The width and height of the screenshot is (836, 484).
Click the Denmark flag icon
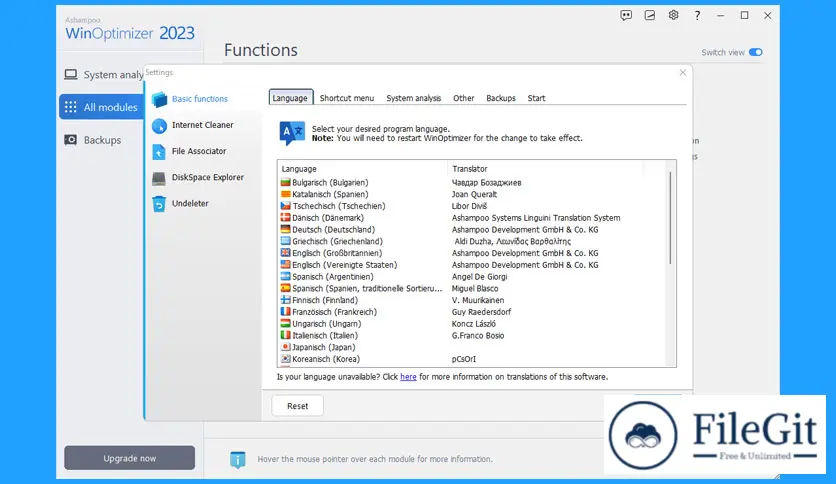click(x=286, y=217)
